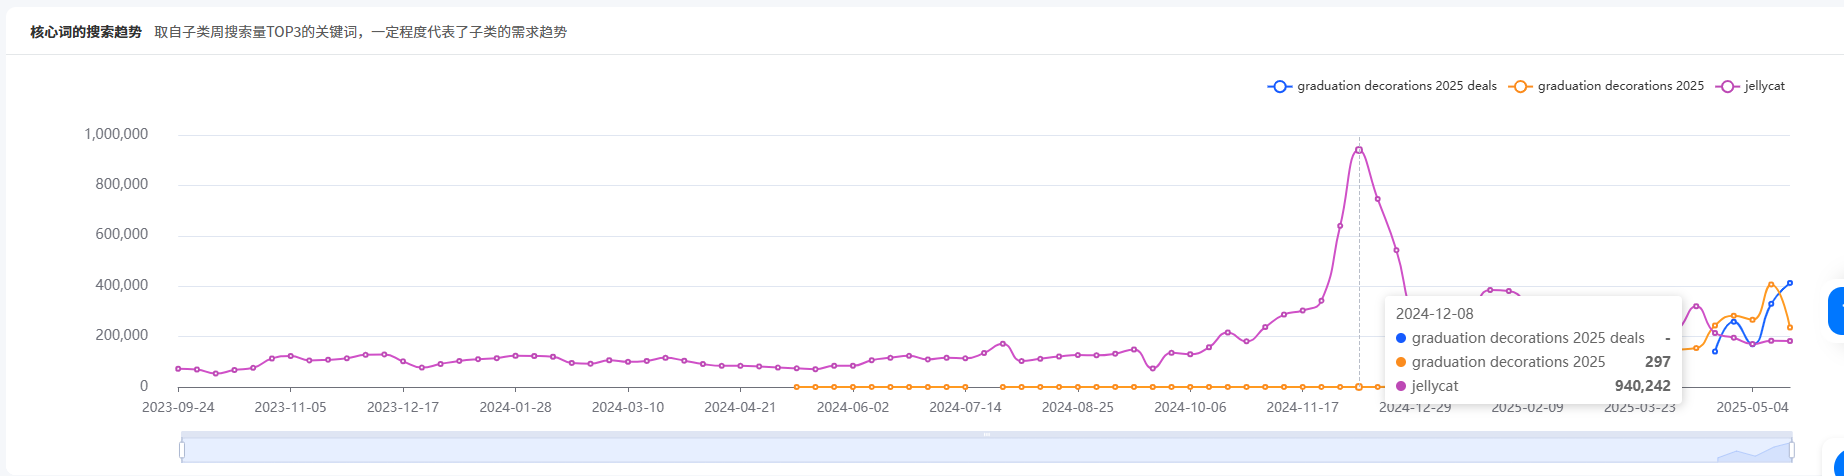Toggle the 'graduation decorations 2025 deals' legend series
1844x476 pixels.
(x=1382, y=86)
